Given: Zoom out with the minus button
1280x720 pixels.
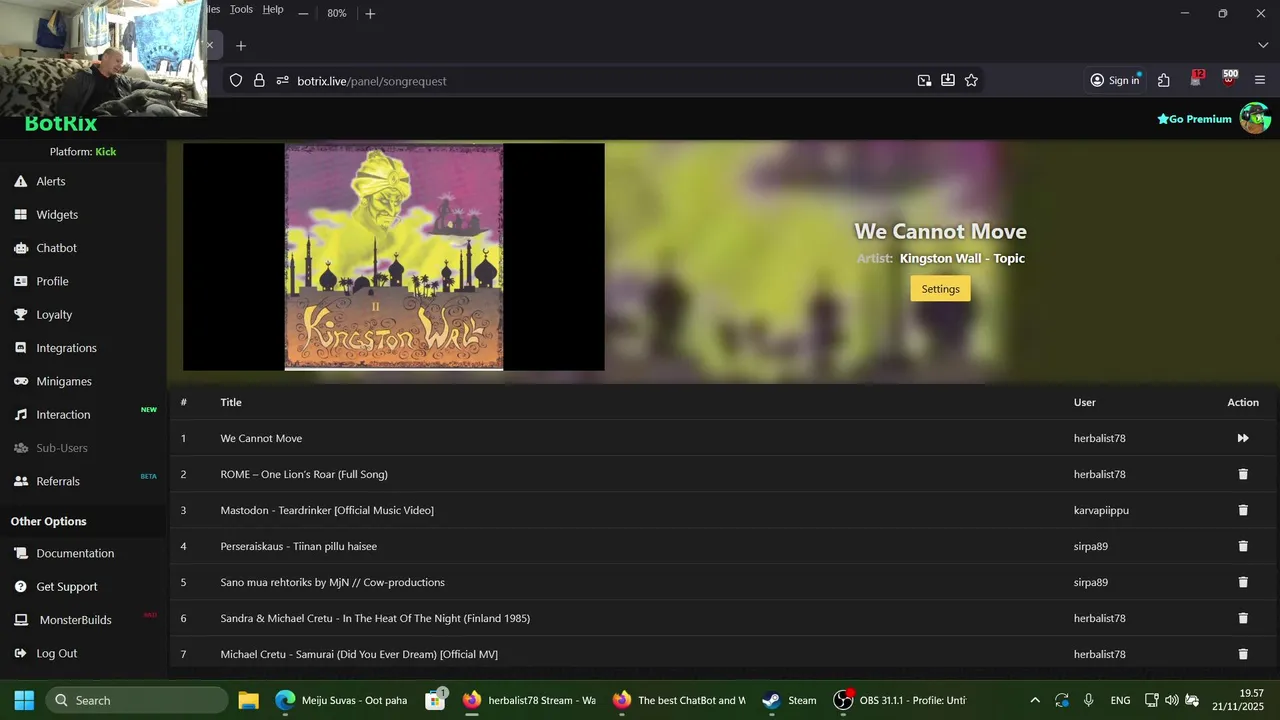Looking at the screenshot, I should (x=303, y=14).
